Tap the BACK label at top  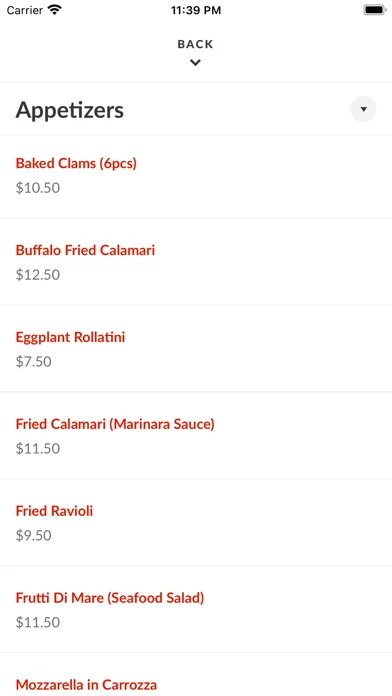click(195, 44)
